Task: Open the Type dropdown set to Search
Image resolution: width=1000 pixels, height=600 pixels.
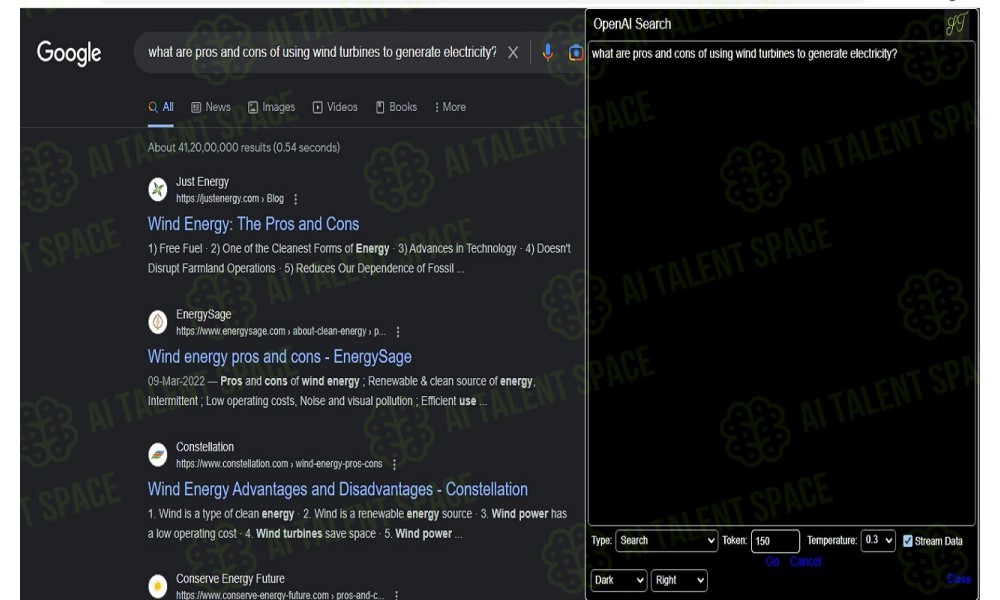Action: 666,541
